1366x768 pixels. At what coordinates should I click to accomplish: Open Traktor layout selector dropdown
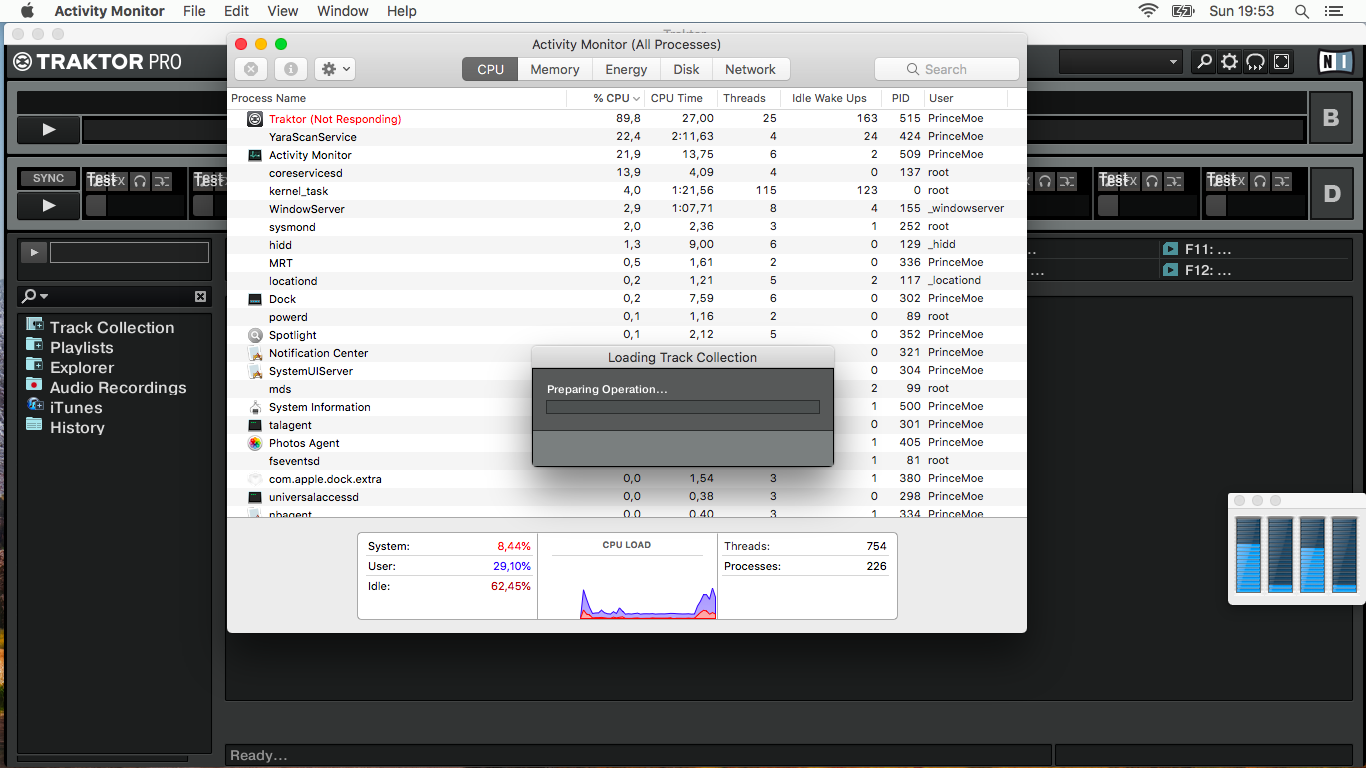point(1121,61)
